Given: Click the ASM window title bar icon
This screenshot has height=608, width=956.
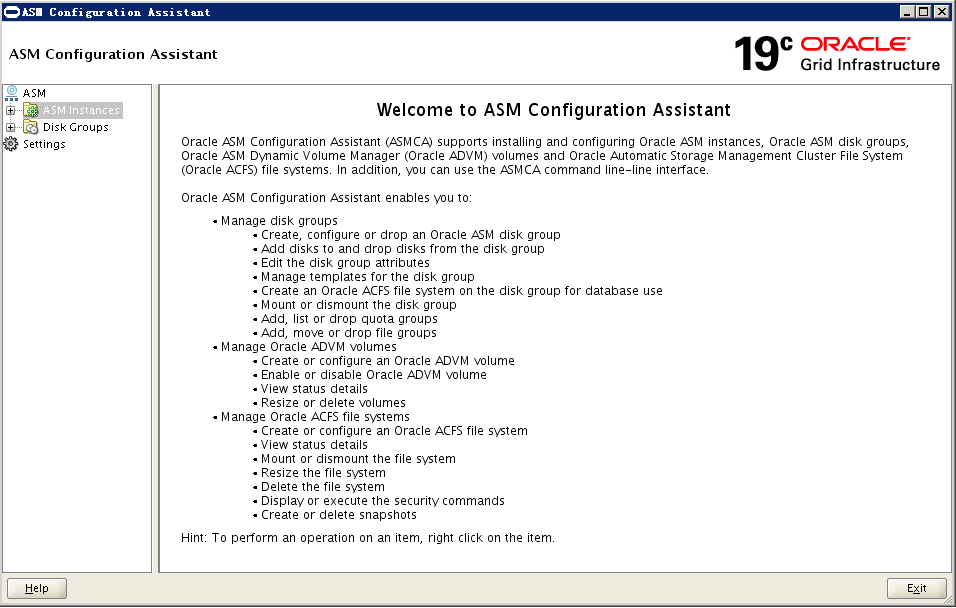Looking at the screenshot, I should point(12,12).
